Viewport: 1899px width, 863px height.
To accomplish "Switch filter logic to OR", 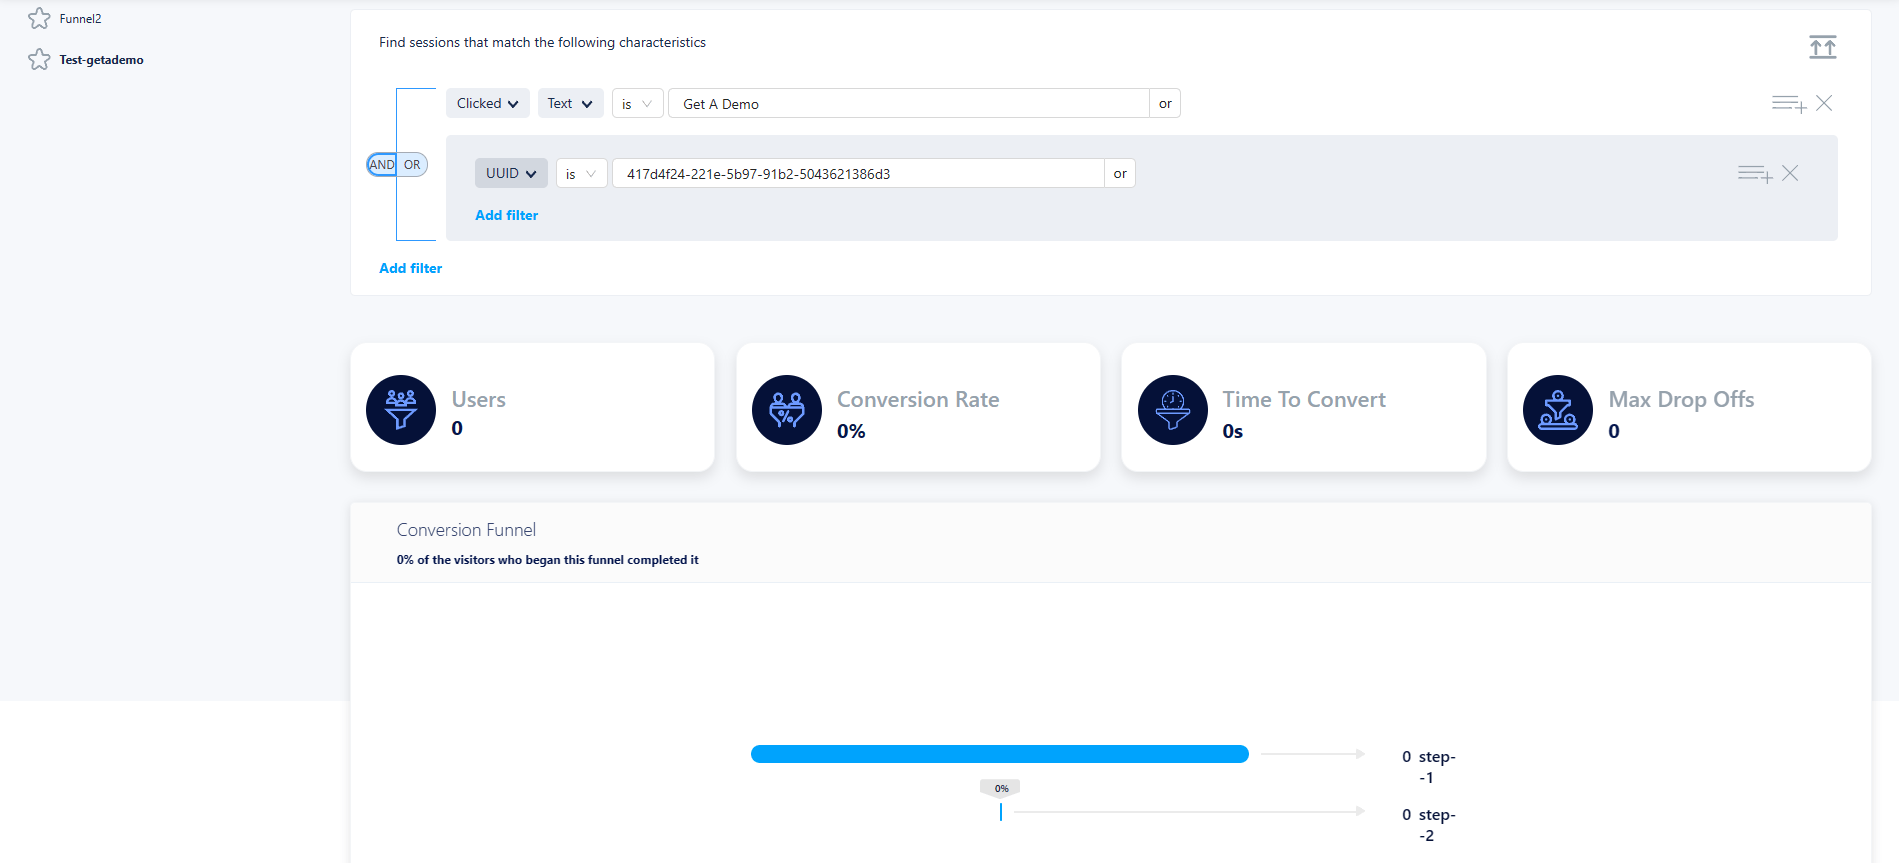I will tap(412, 165).
